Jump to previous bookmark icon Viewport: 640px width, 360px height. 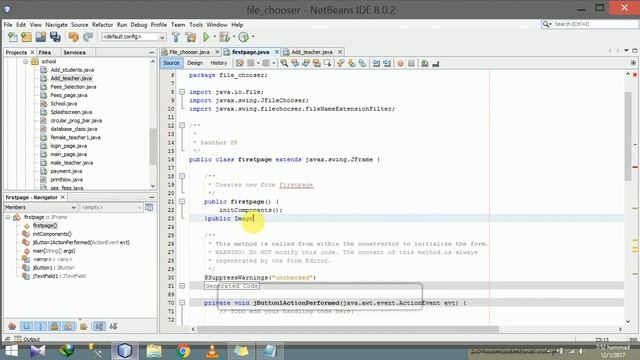[x=341, y=63]
